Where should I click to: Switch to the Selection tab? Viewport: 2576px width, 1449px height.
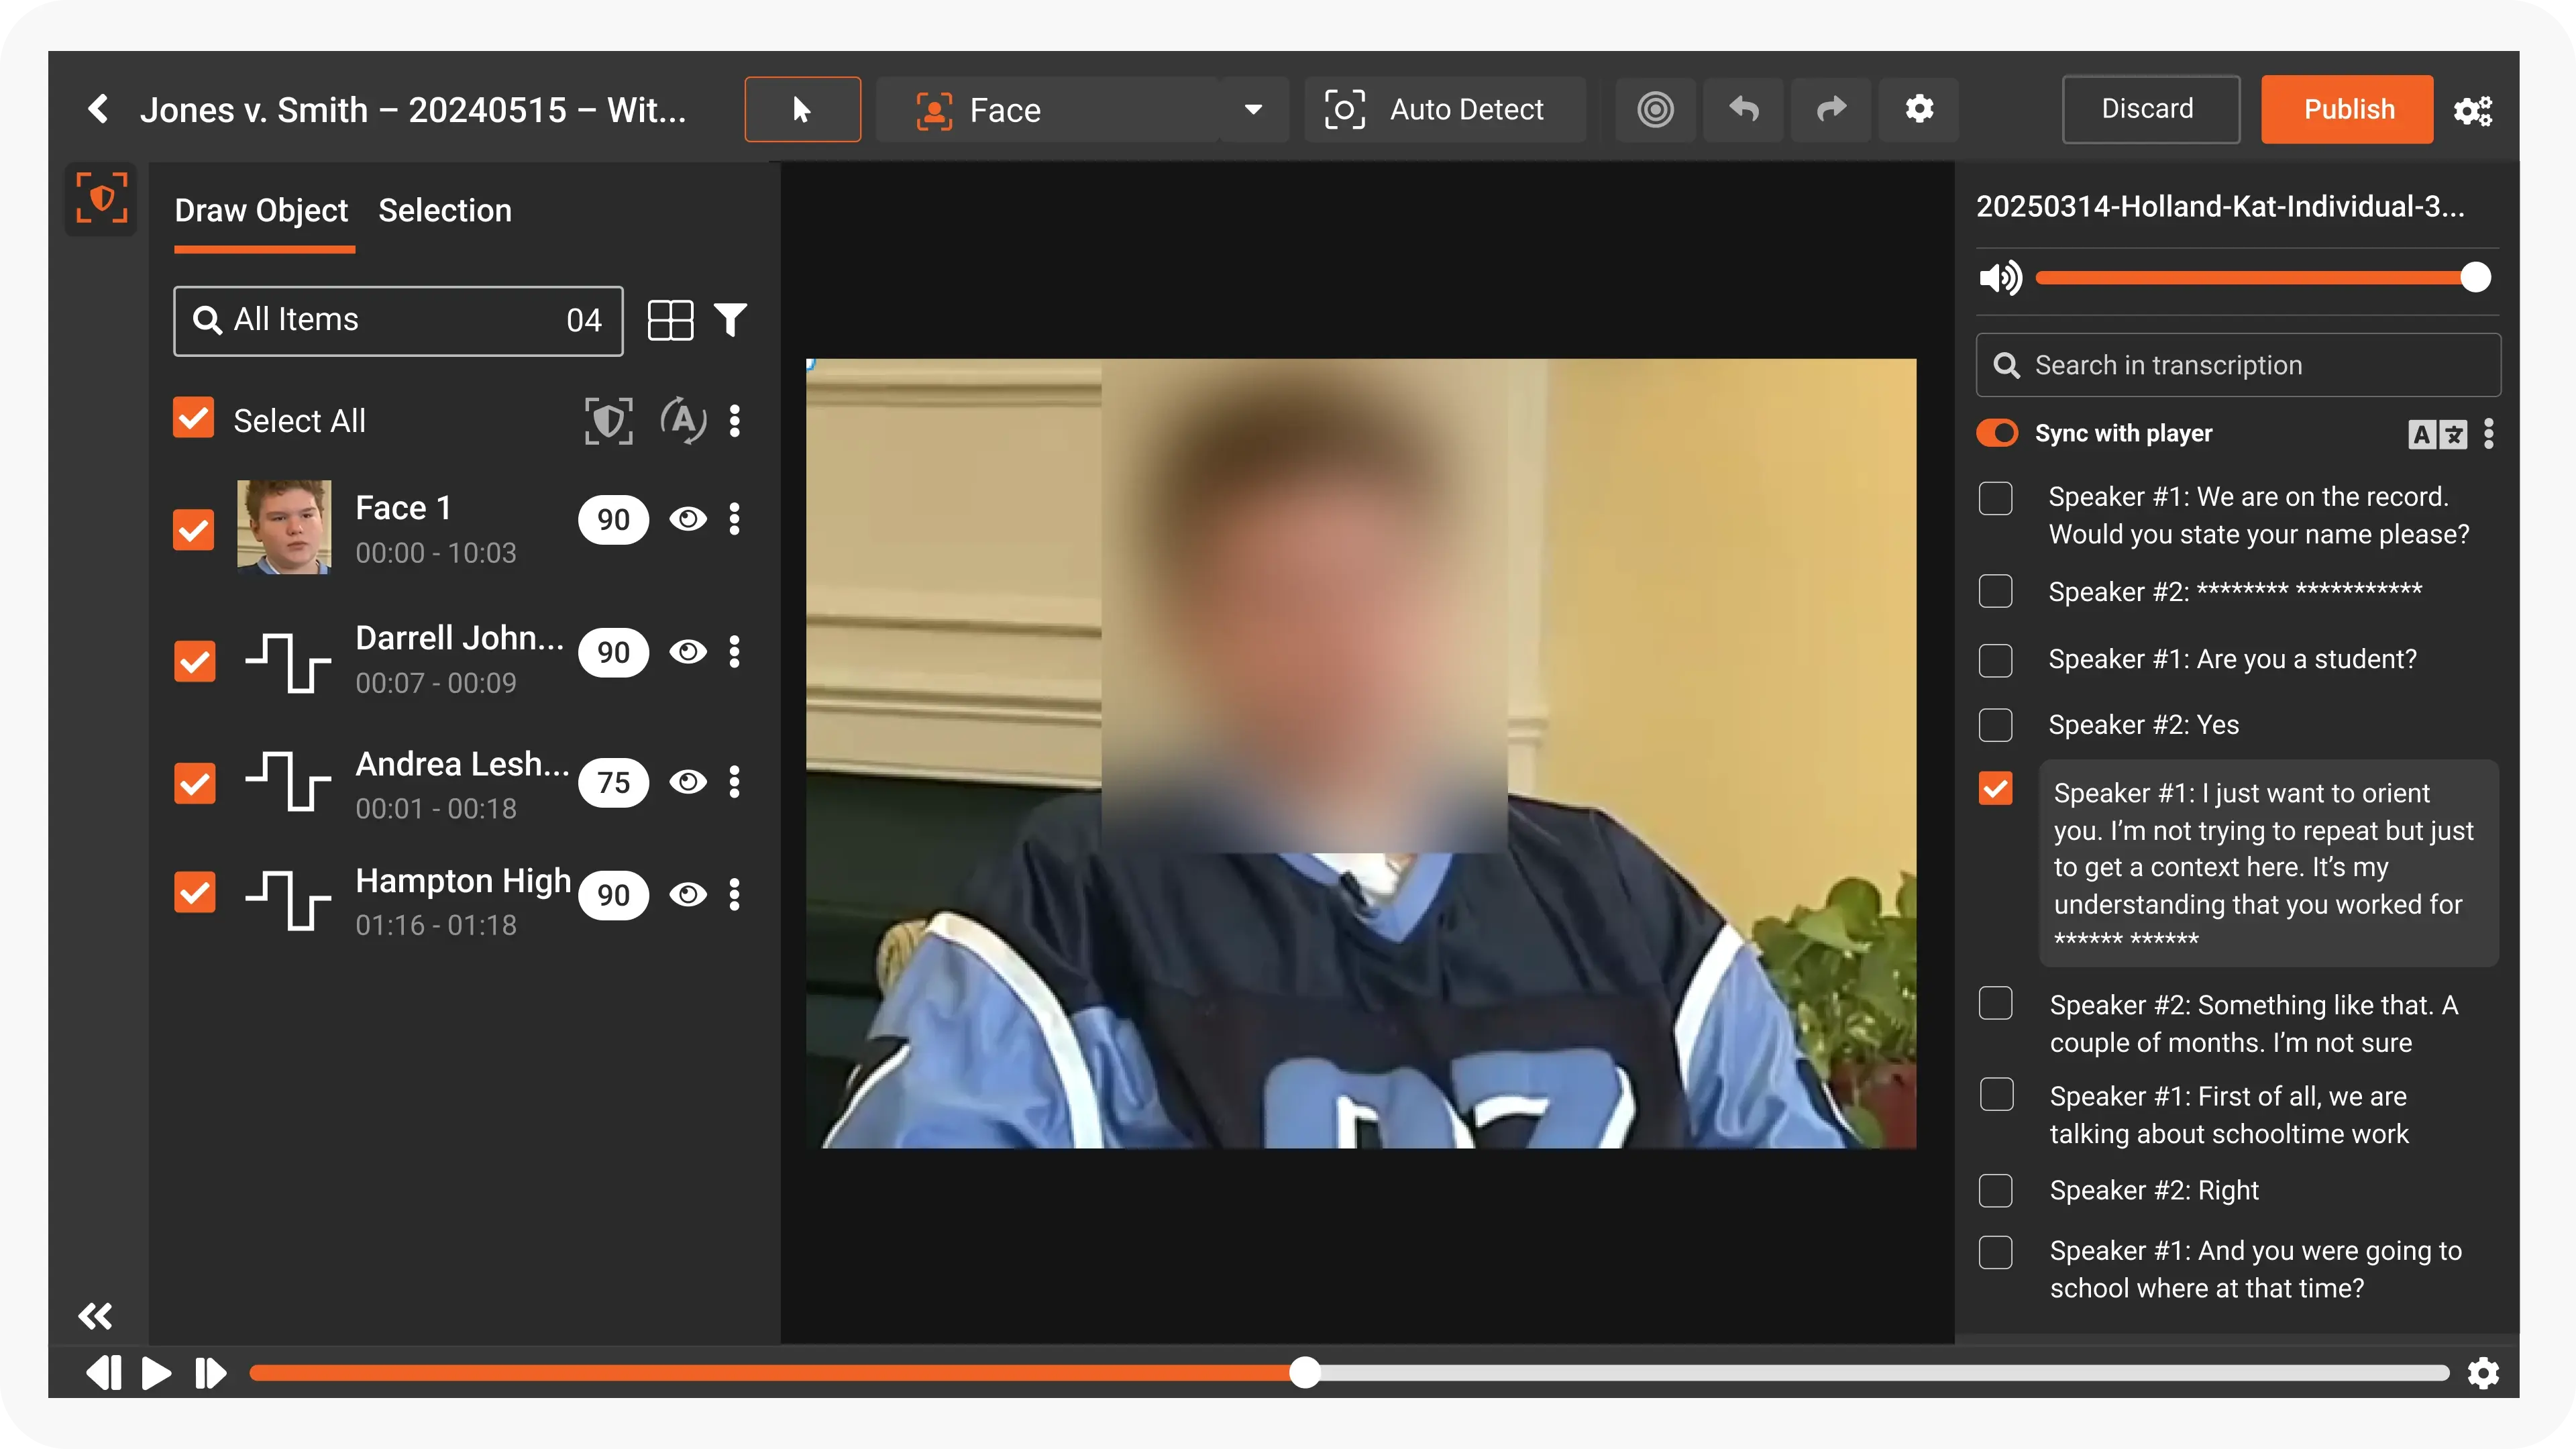(x=445, y=210)
